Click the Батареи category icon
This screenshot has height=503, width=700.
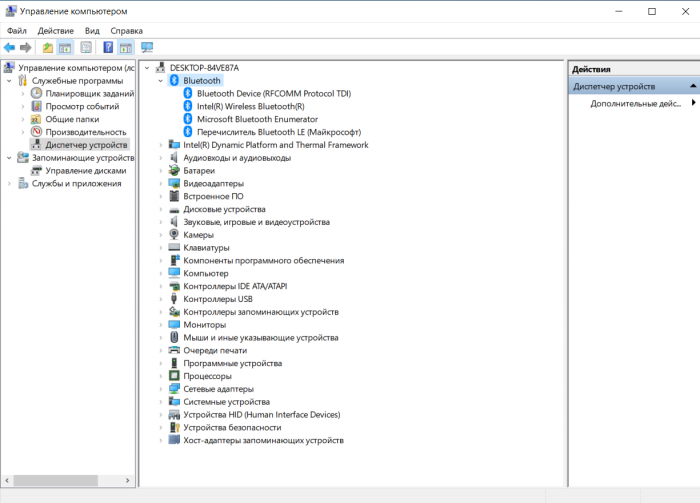pos(174,171)
